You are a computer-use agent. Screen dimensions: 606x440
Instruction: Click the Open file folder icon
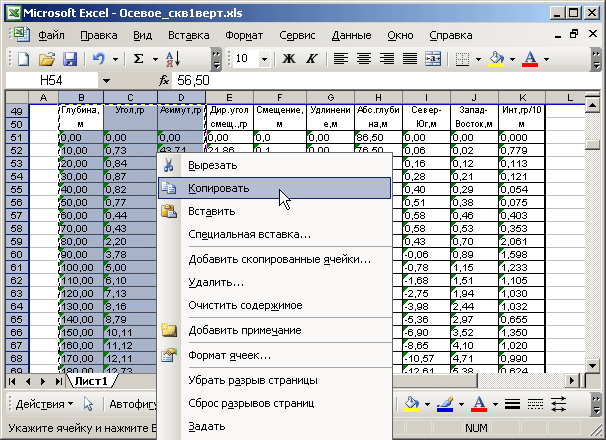45,60
